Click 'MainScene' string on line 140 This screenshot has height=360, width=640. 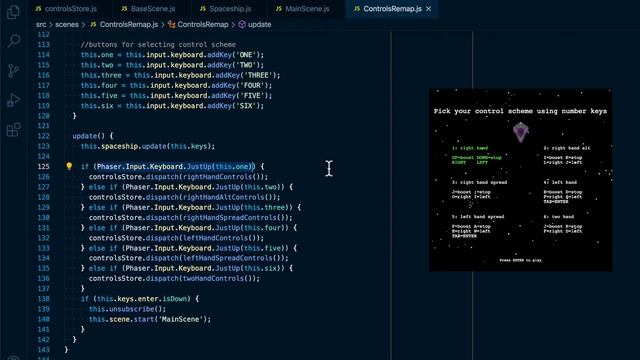[180, 319]
